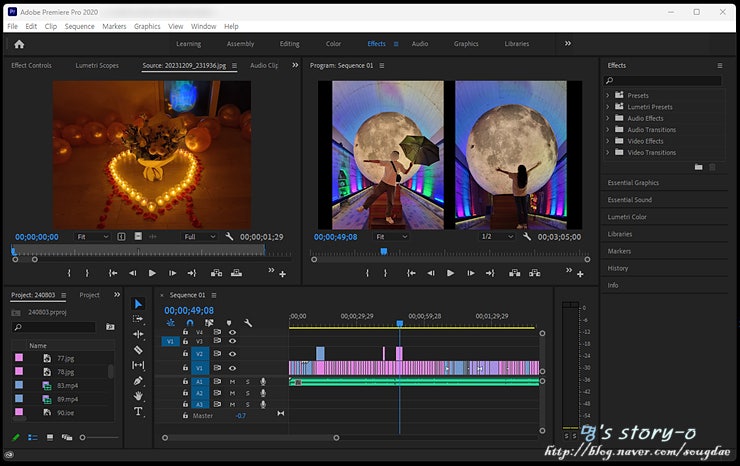Select the Ripple Edit tool
This screenshot has height=466, width=740.
(x=138, y=334)
